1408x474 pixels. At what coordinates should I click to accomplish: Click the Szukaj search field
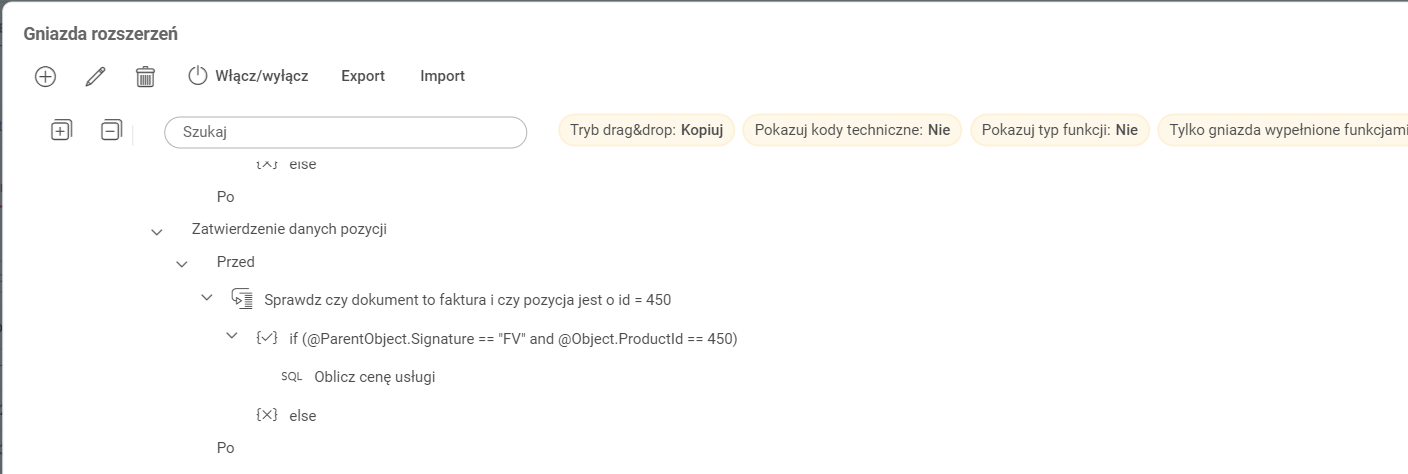pos(345,132)
